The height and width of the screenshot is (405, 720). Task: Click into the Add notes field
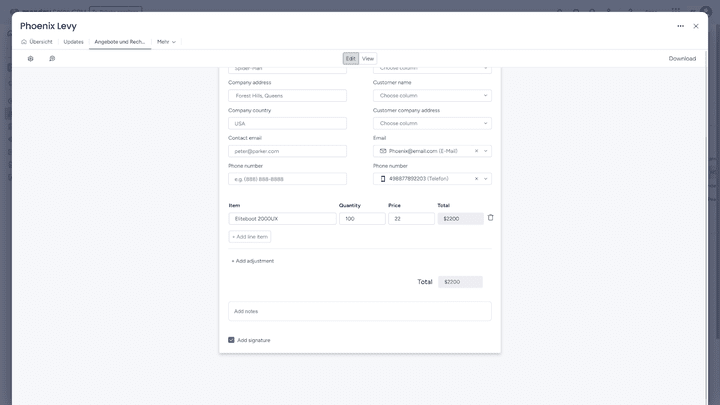[x=360, y=311]
